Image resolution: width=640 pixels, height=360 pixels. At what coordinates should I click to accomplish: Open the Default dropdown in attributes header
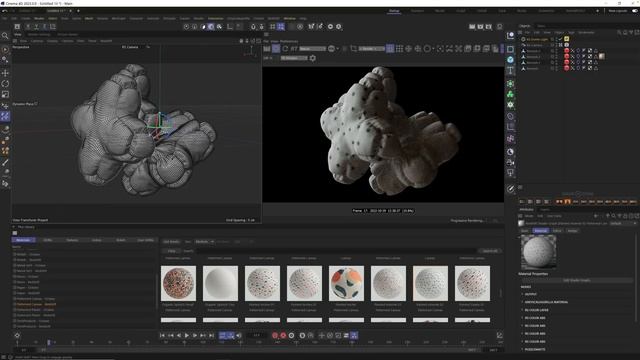click(x=623, y=223)
